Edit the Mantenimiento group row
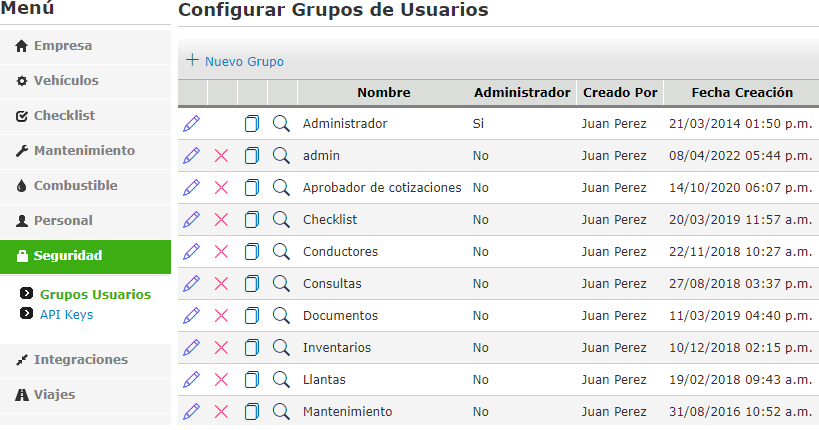The image size is (819, 430). [192, 412]
